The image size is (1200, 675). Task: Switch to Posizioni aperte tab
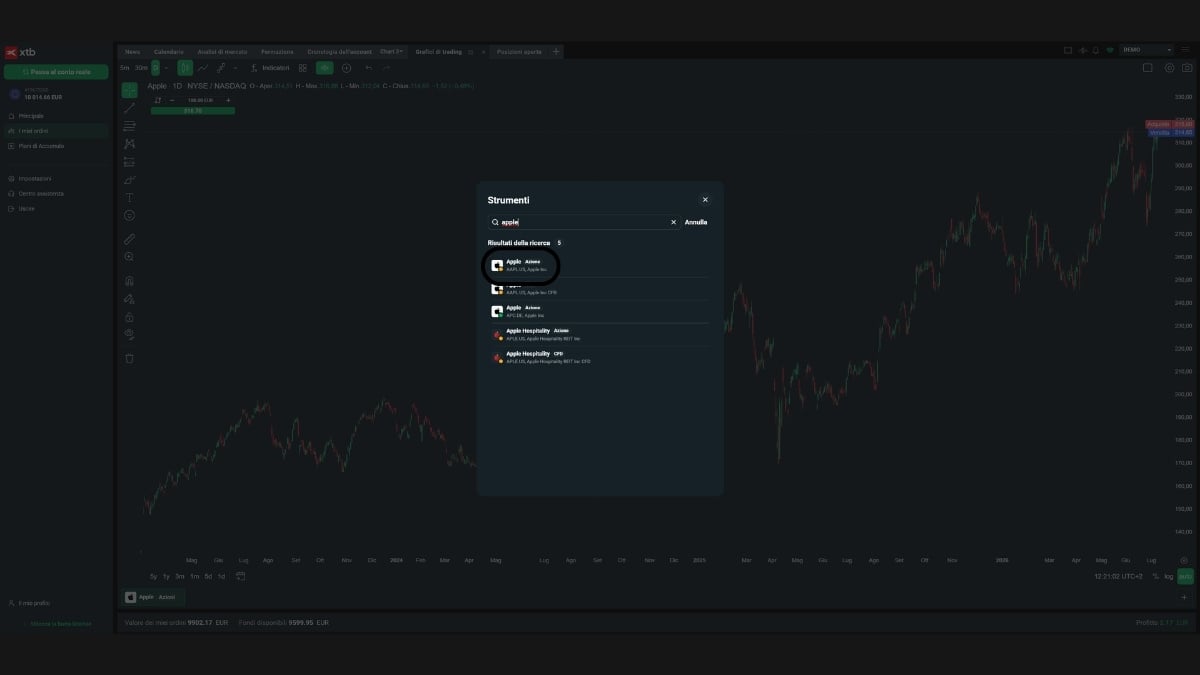point(518,51)
